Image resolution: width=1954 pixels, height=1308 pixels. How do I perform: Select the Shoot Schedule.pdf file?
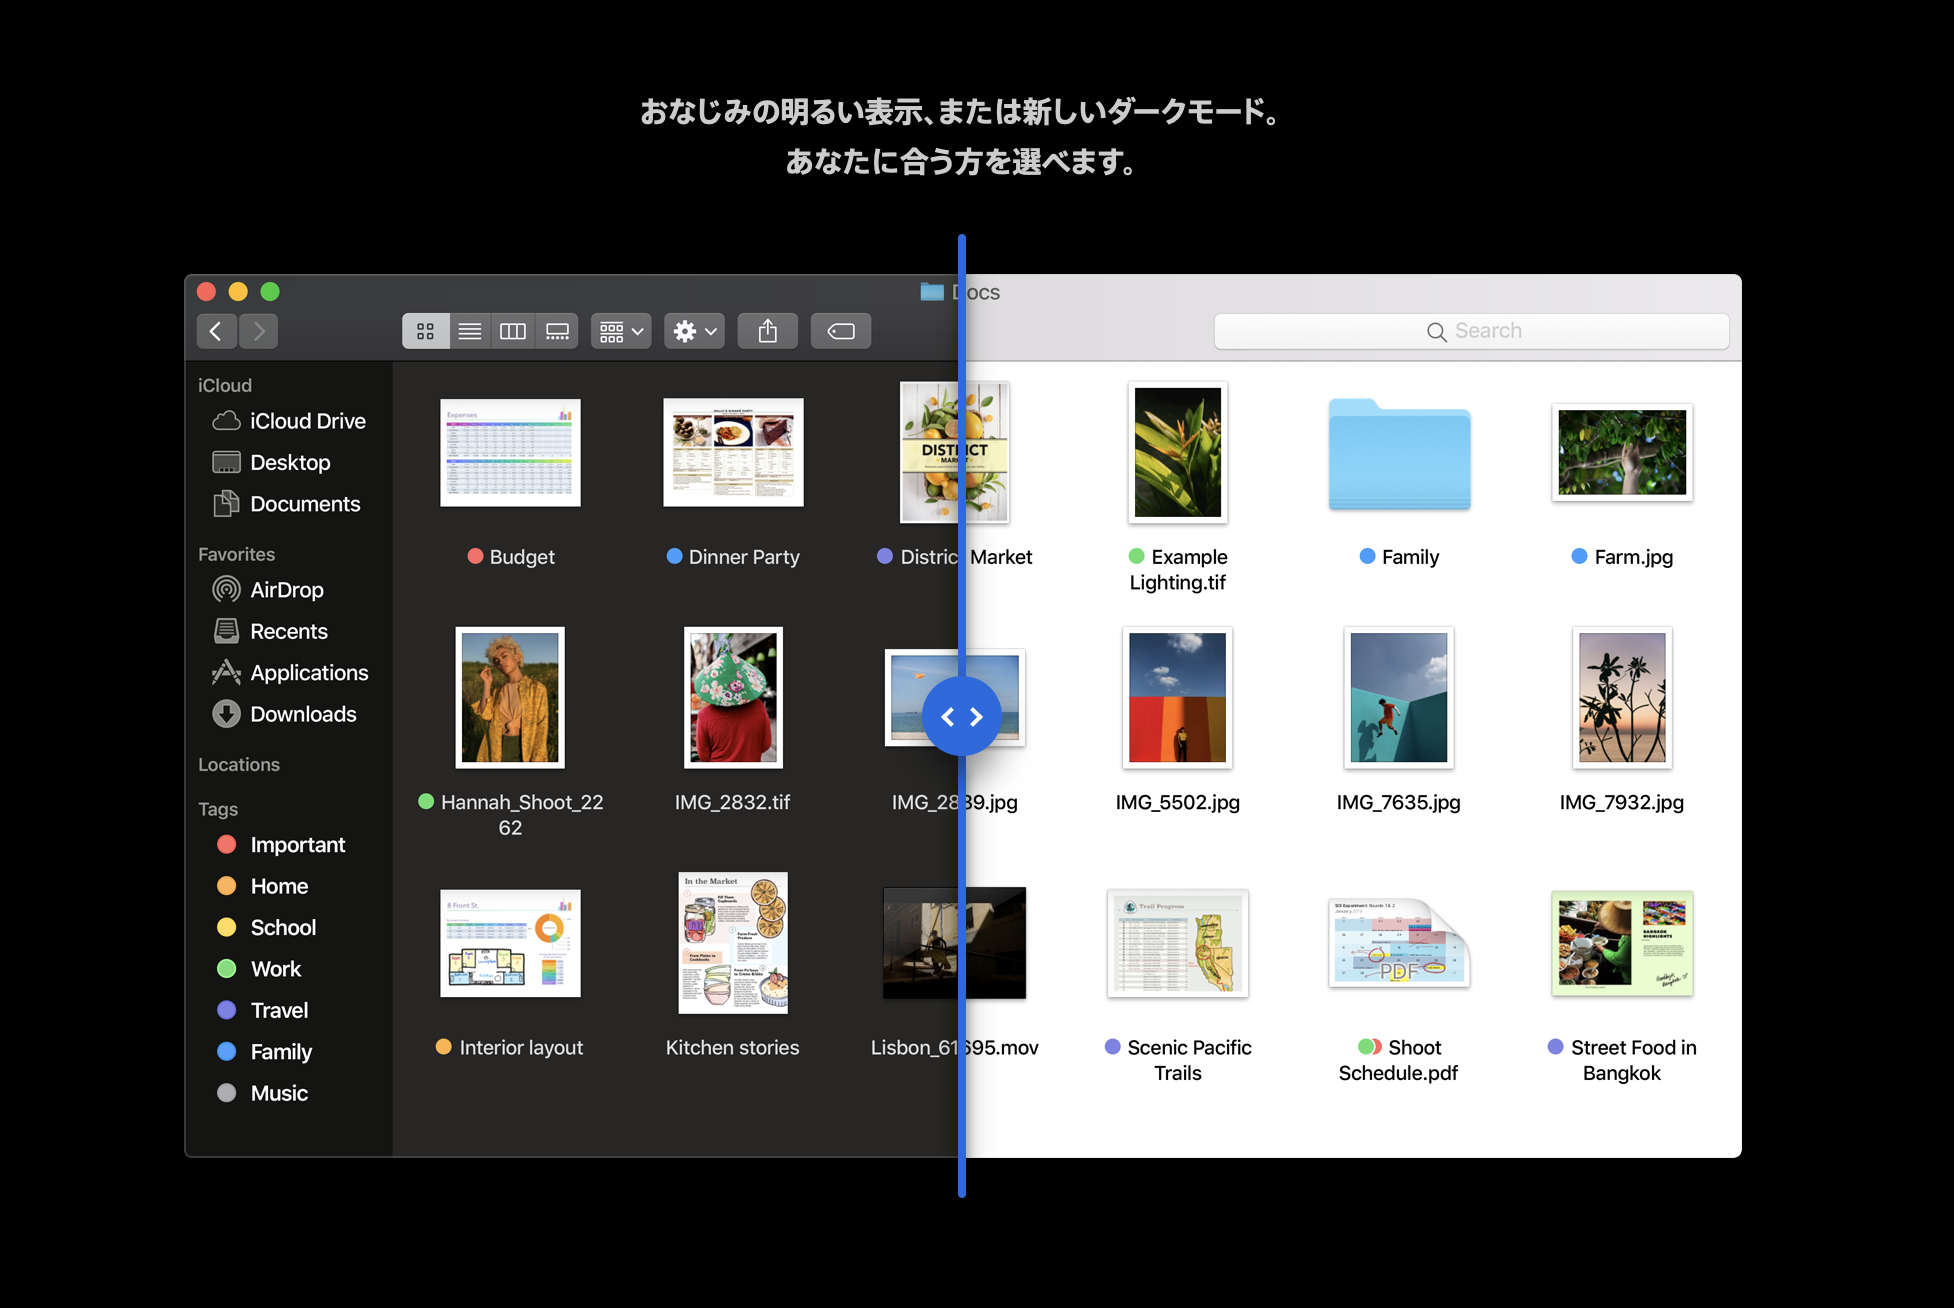pyautogui.click(x=1398, y=942)
